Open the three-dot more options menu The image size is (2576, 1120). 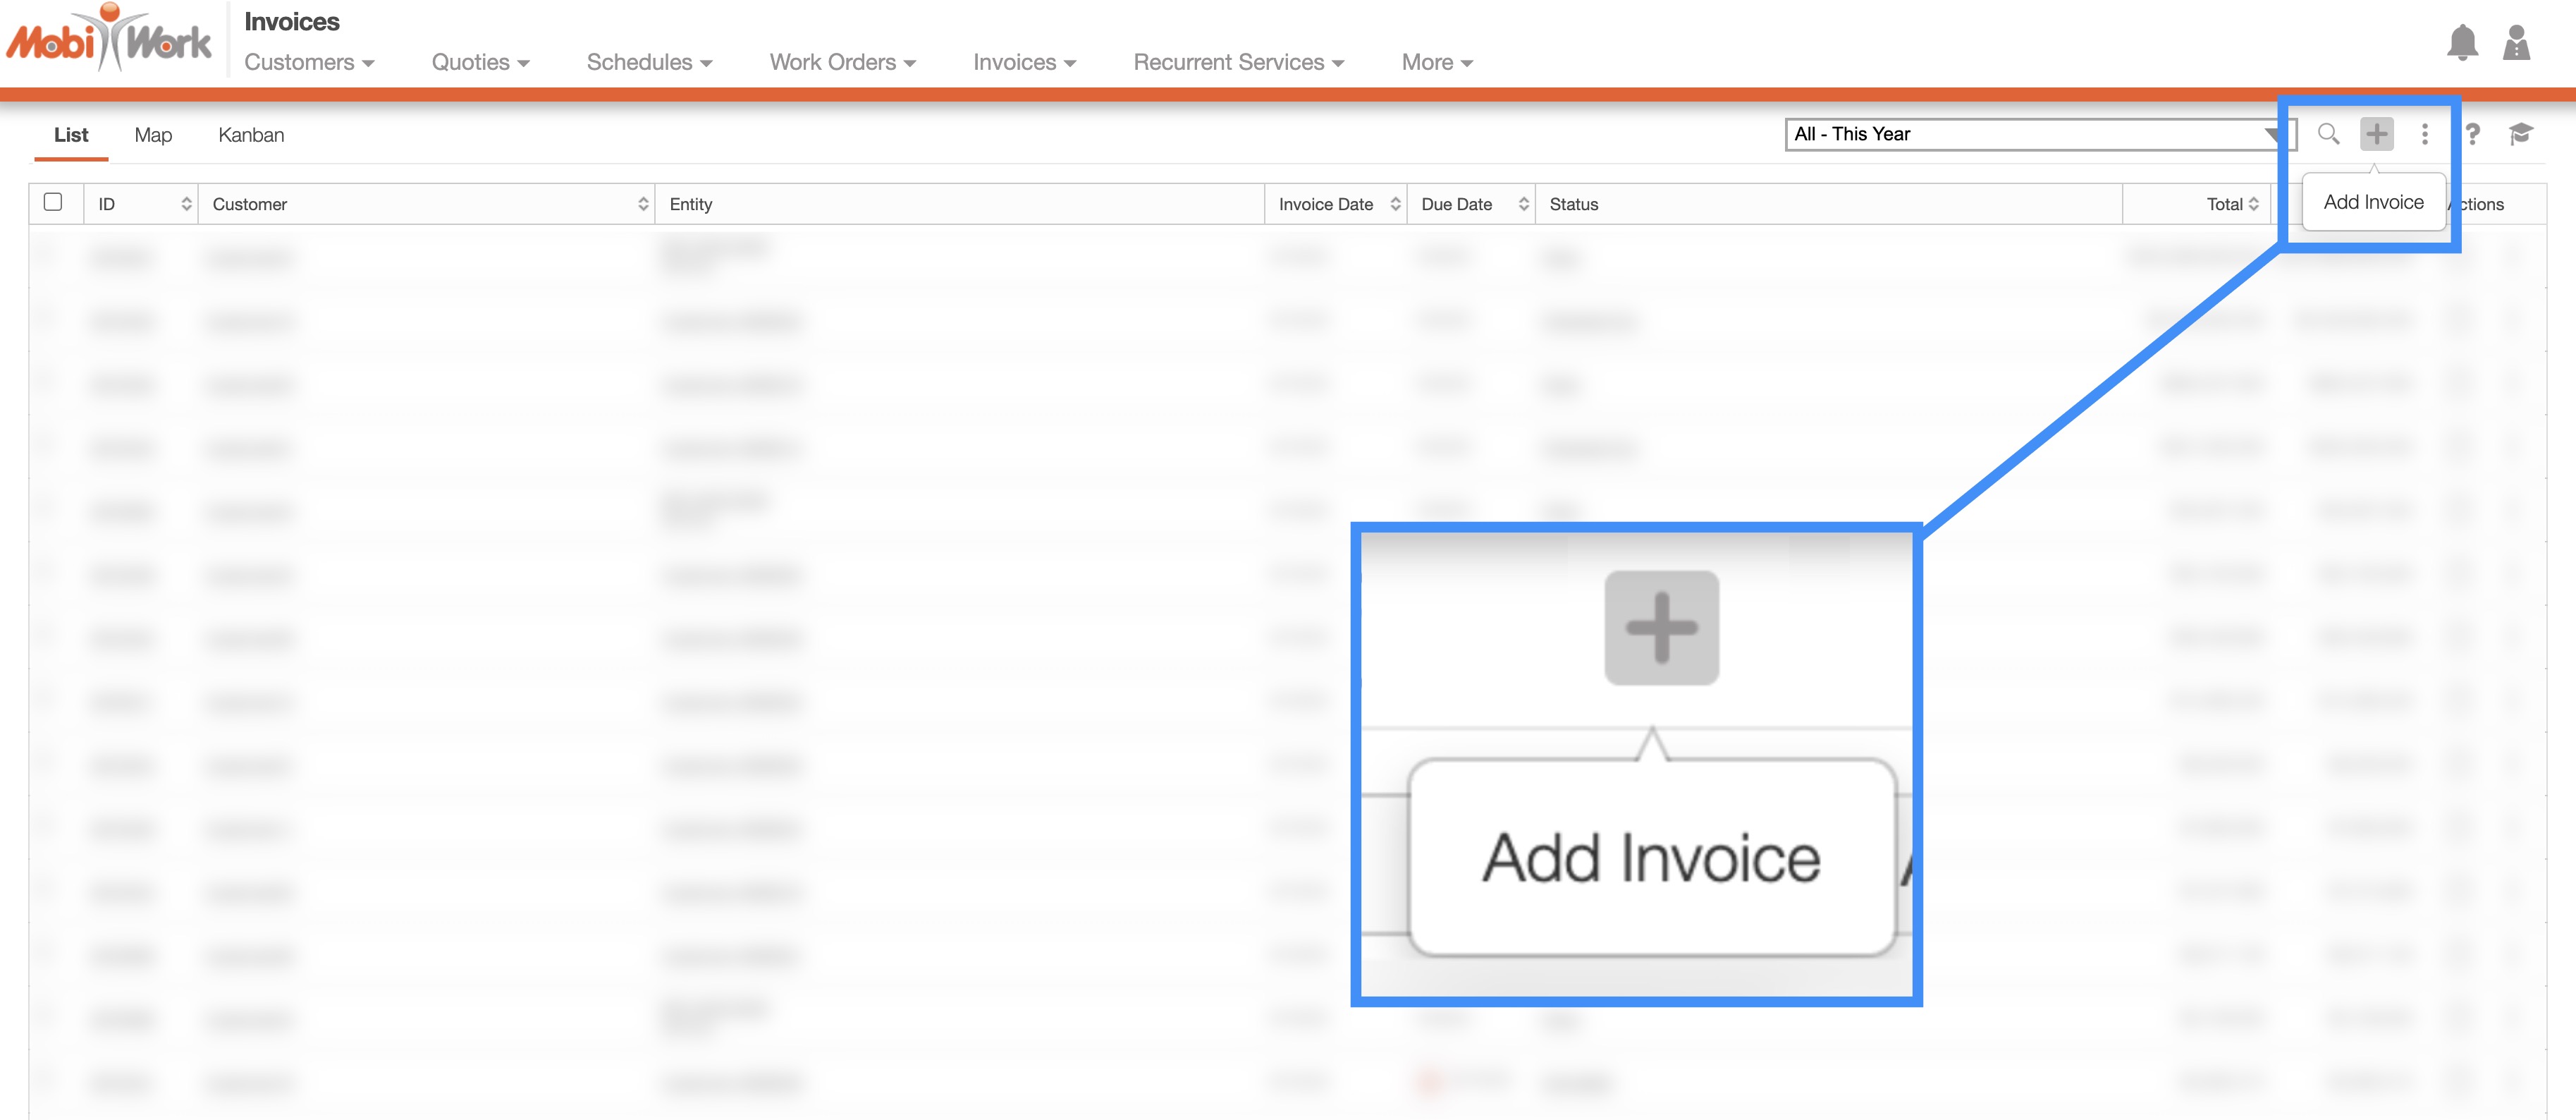point(2424,134)
